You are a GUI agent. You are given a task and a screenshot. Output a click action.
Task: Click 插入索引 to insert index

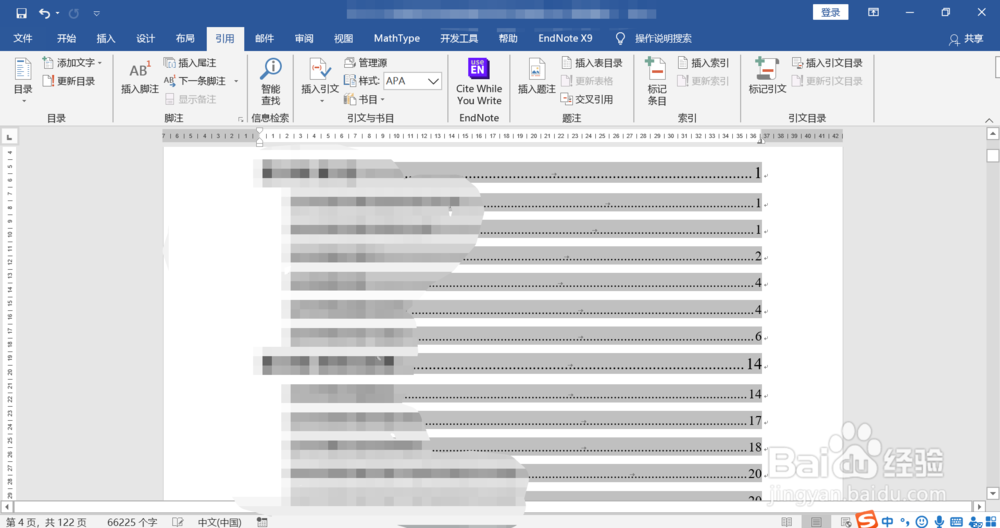(x=703, y=62)
